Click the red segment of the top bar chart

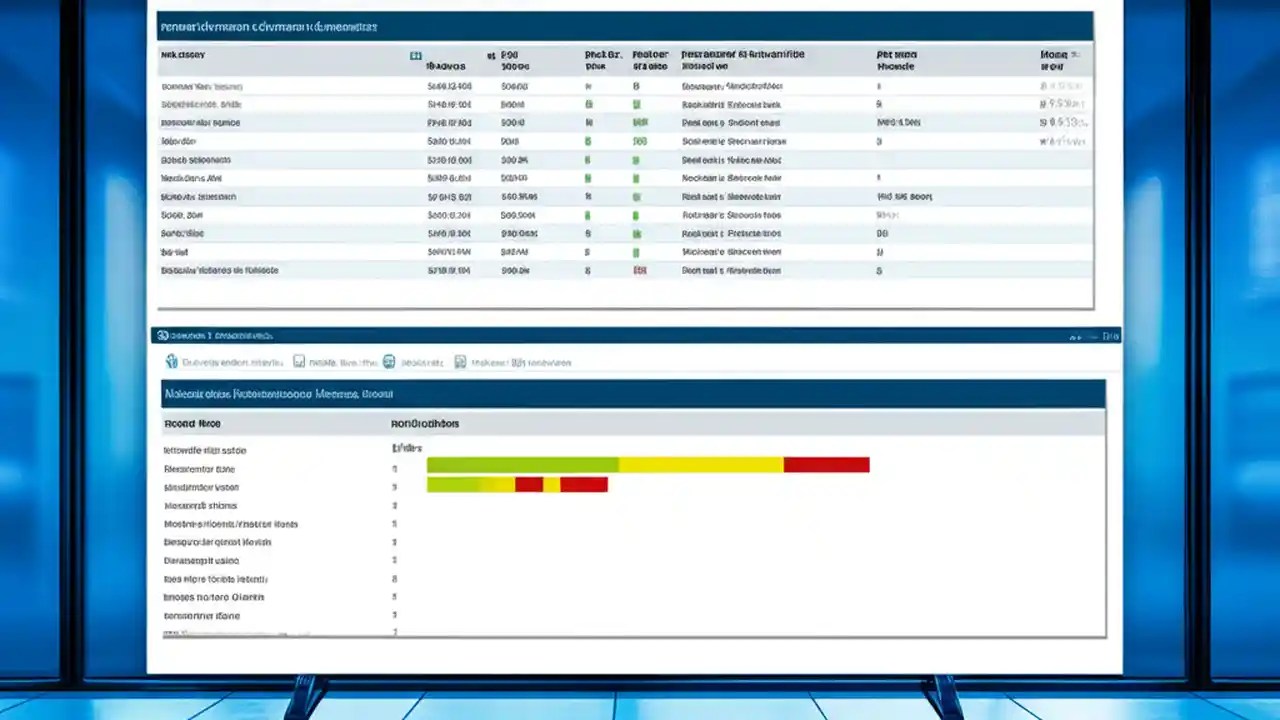tap(826, 464)
